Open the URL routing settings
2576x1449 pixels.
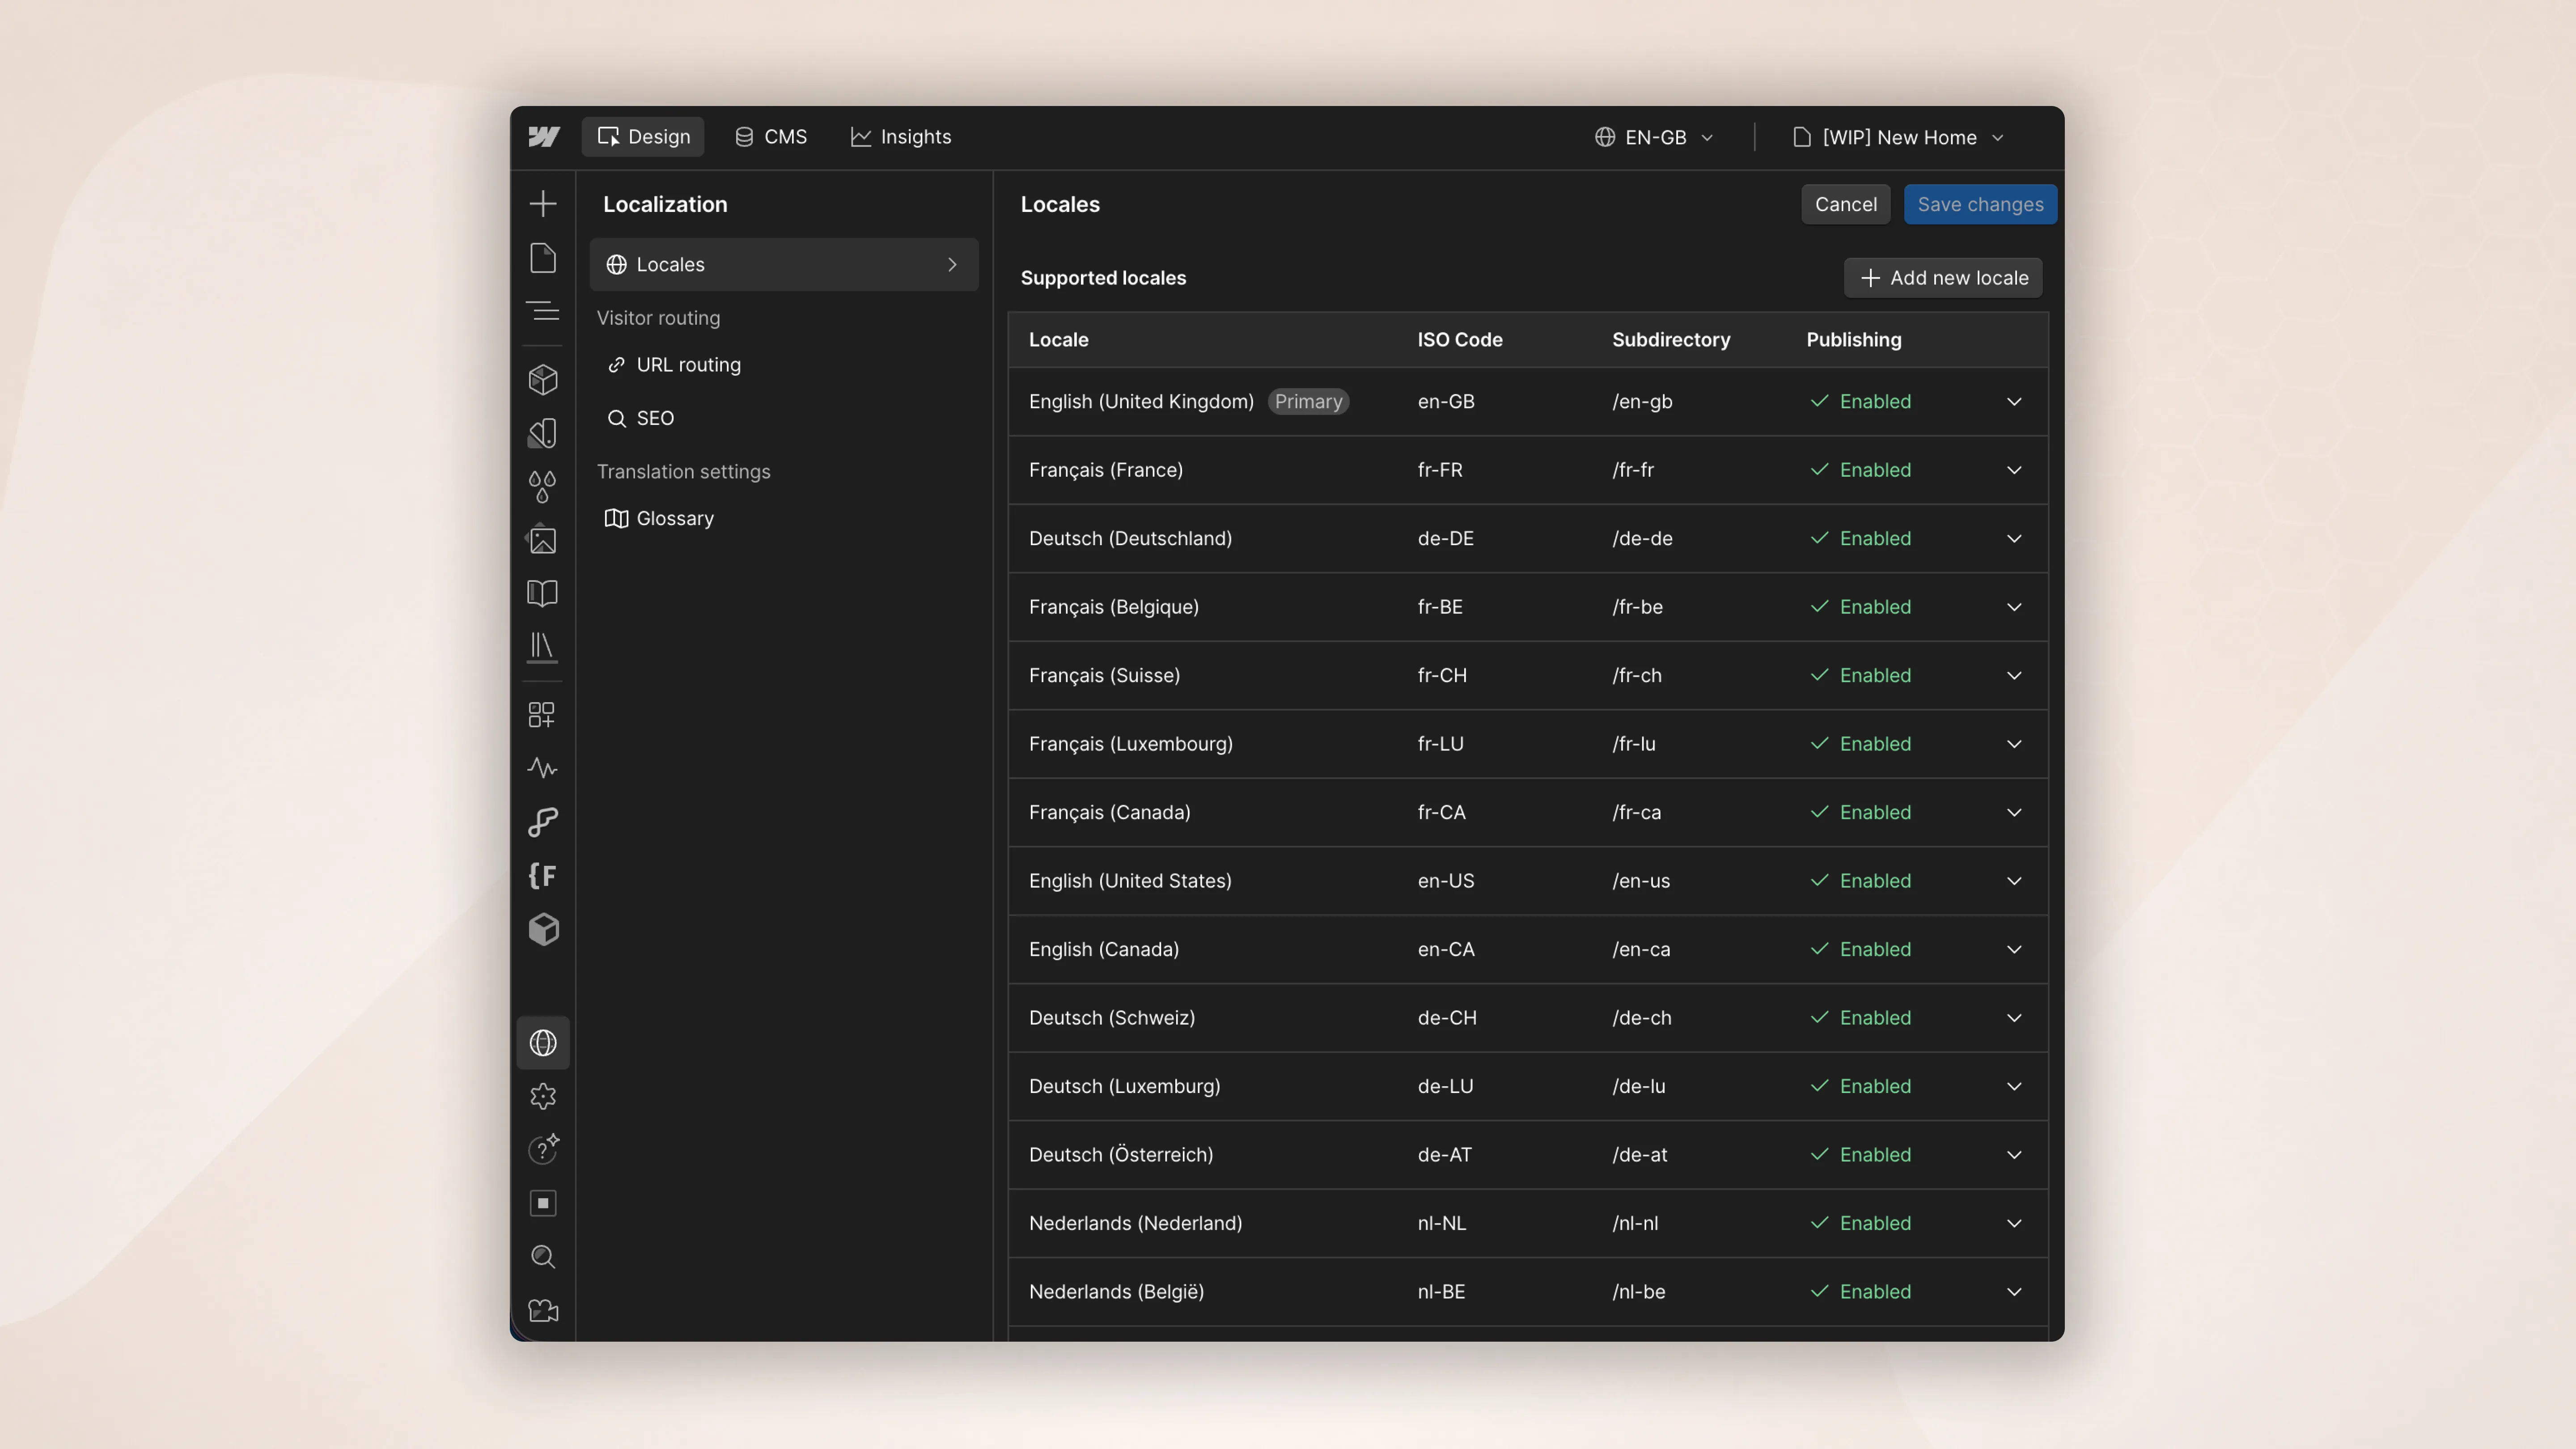click(784, 365)
